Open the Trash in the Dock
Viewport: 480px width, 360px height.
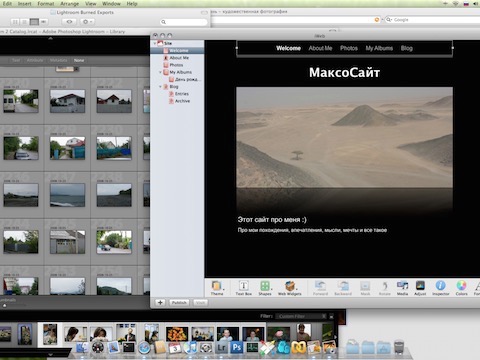[x=399, y=347]
